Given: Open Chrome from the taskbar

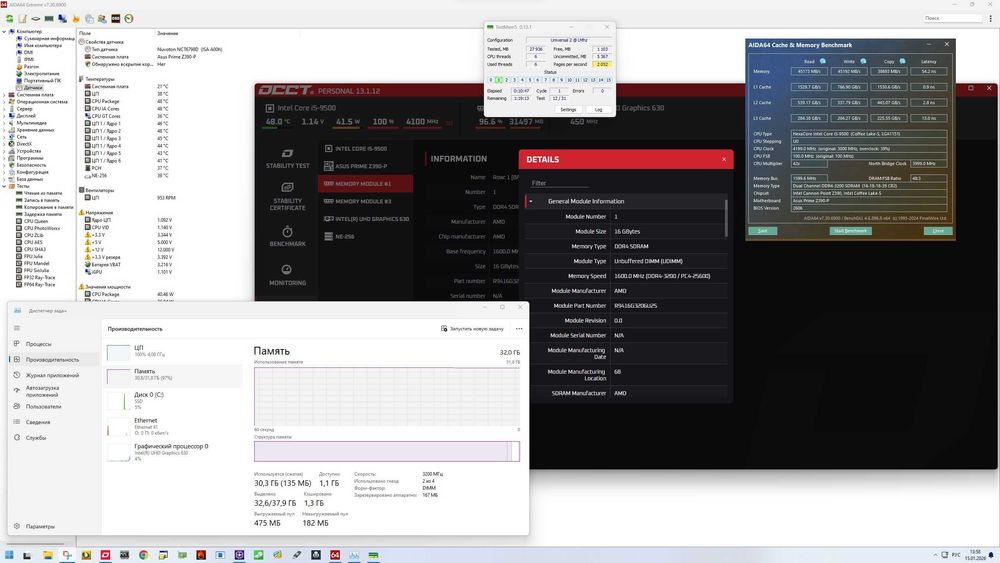Looking at the screenshot, I should [x=143, y=555].
